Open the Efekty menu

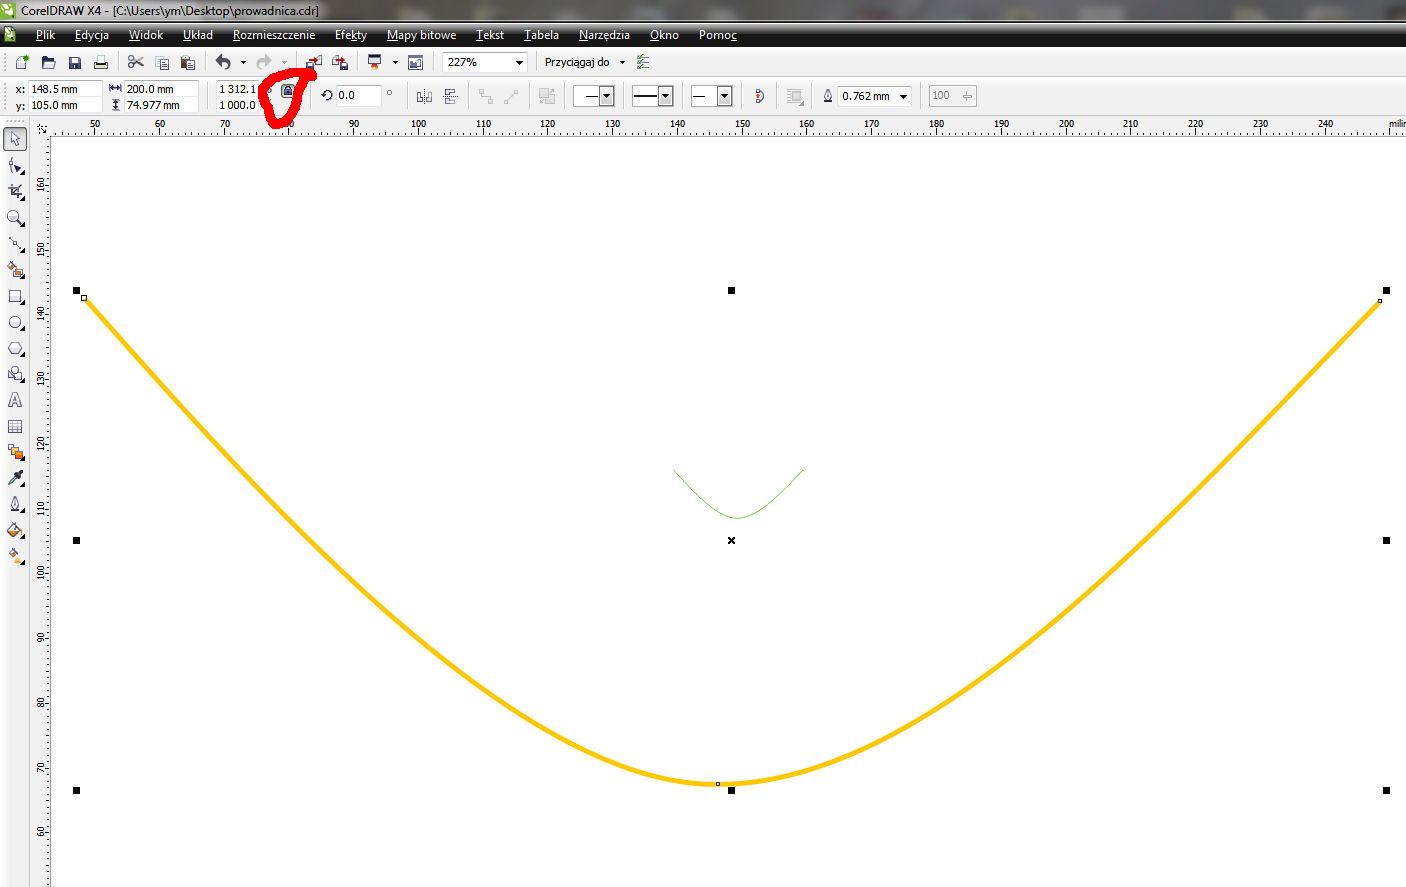point(350,35)
